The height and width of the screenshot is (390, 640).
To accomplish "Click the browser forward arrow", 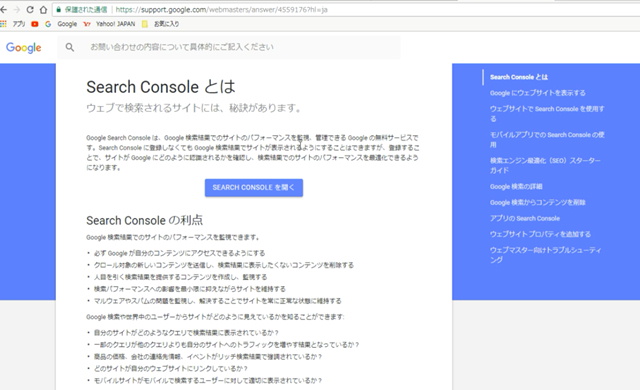I will (17, 9).
